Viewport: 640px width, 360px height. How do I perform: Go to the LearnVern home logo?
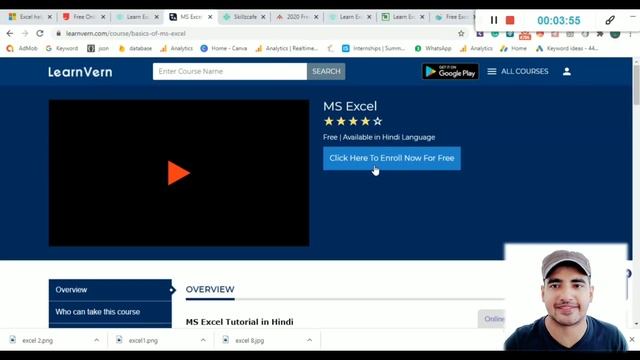[x=80, y=72]
